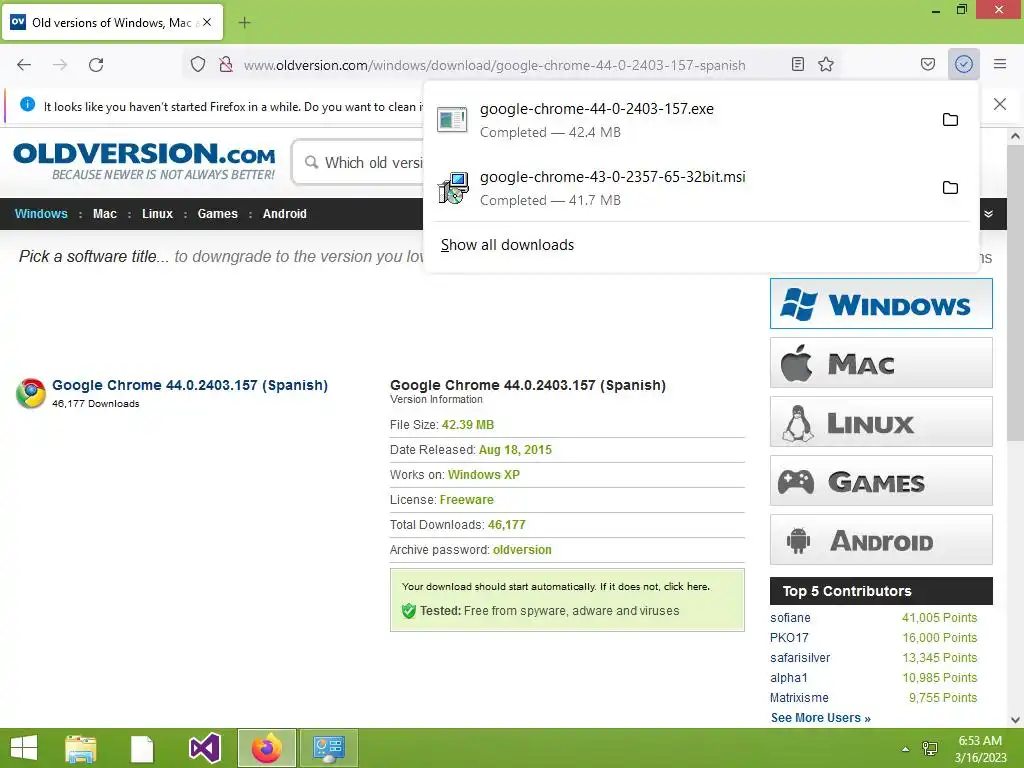The image size is (1024, 768).
Task: Click the OLDVERSION.com logo
Action: 144,161
